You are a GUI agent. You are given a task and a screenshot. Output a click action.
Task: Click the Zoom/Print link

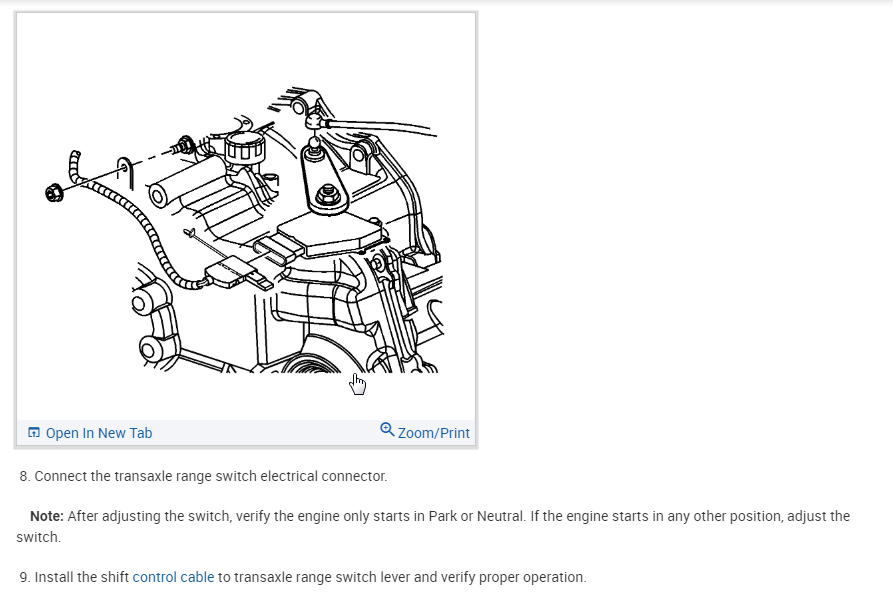[433, 433]
